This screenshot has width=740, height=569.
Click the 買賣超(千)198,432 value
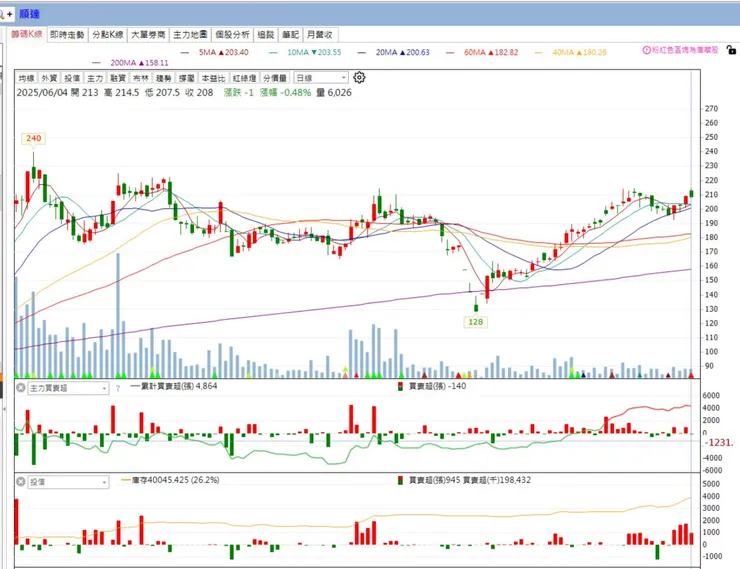[497, 480]
